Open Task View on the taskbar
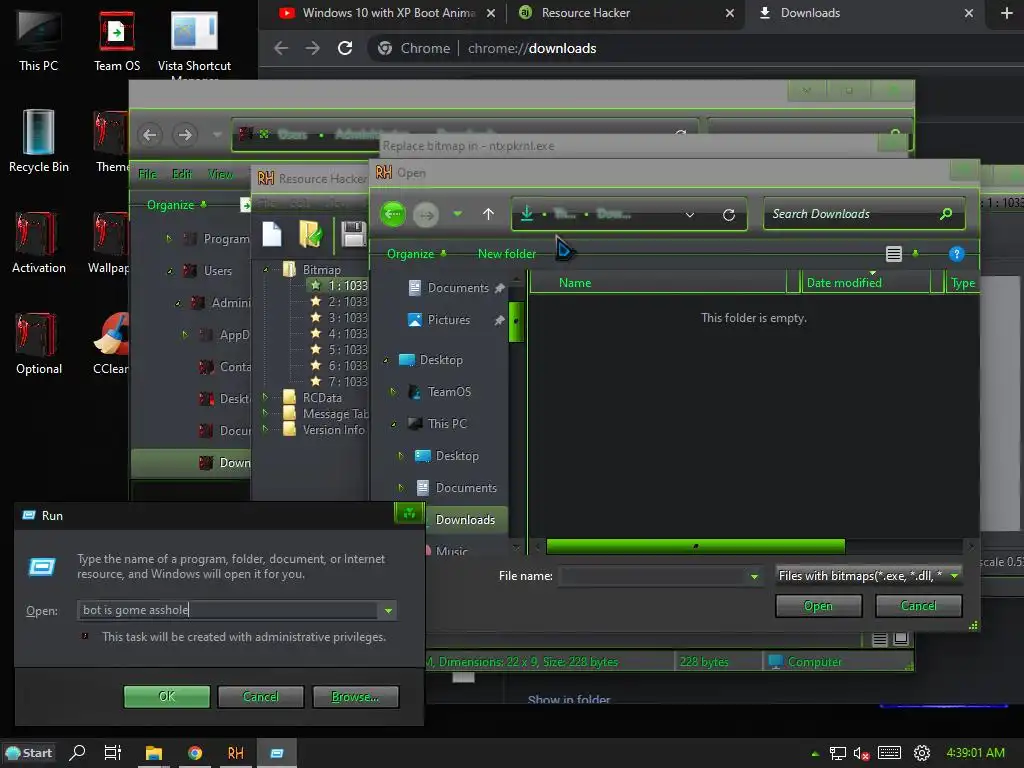Viewport: 1024px width, 768px height. 112,753
